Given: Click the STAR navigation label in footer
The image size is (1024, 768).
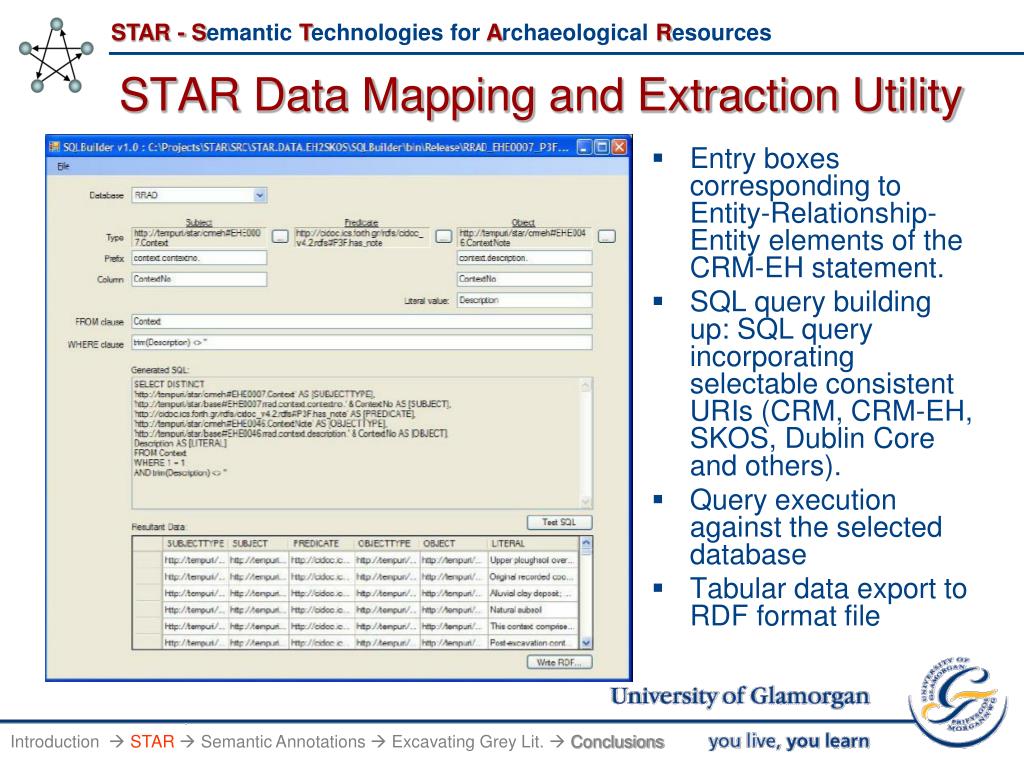Looking at the screenshot, I should click(152, 742).
